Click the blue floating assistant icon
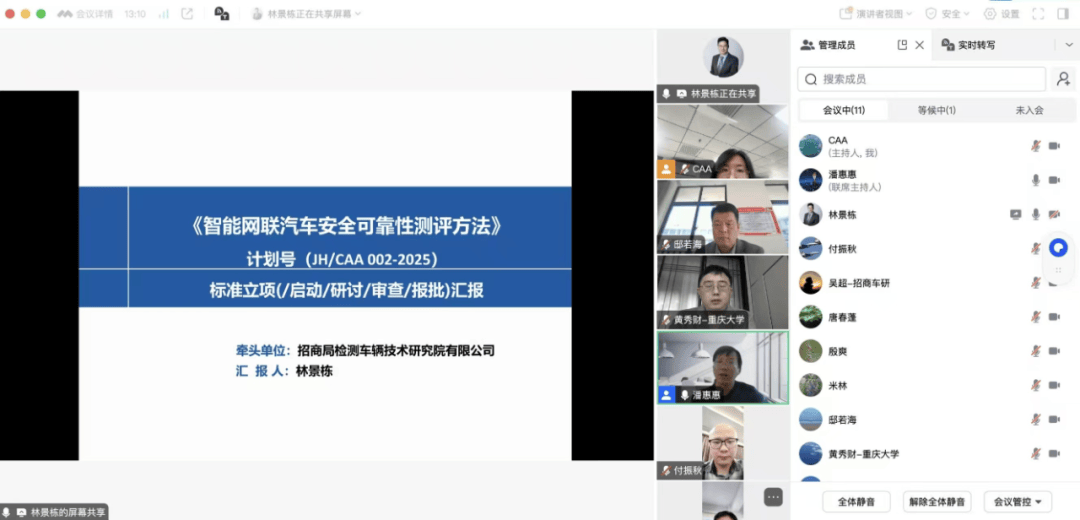The height and width of the screenshot is (520, 1080). pyautogui.click(x=1058, y=248)
